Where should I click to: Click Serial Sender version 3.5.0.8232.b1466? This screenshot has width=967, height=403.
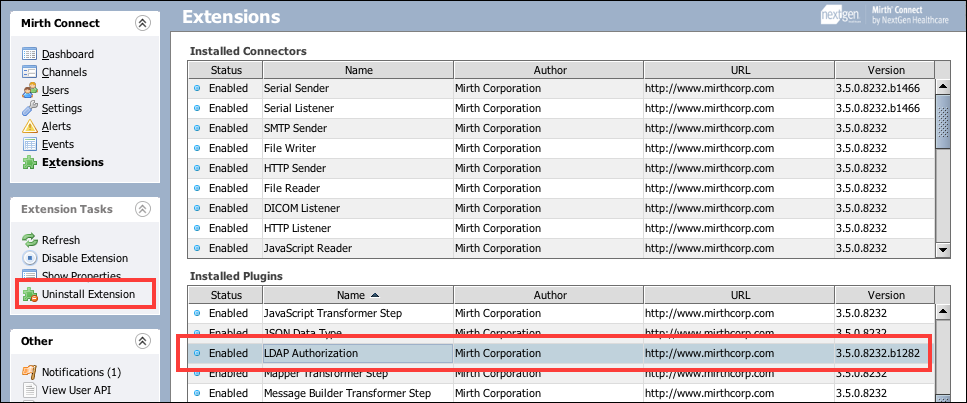(878, 88)
